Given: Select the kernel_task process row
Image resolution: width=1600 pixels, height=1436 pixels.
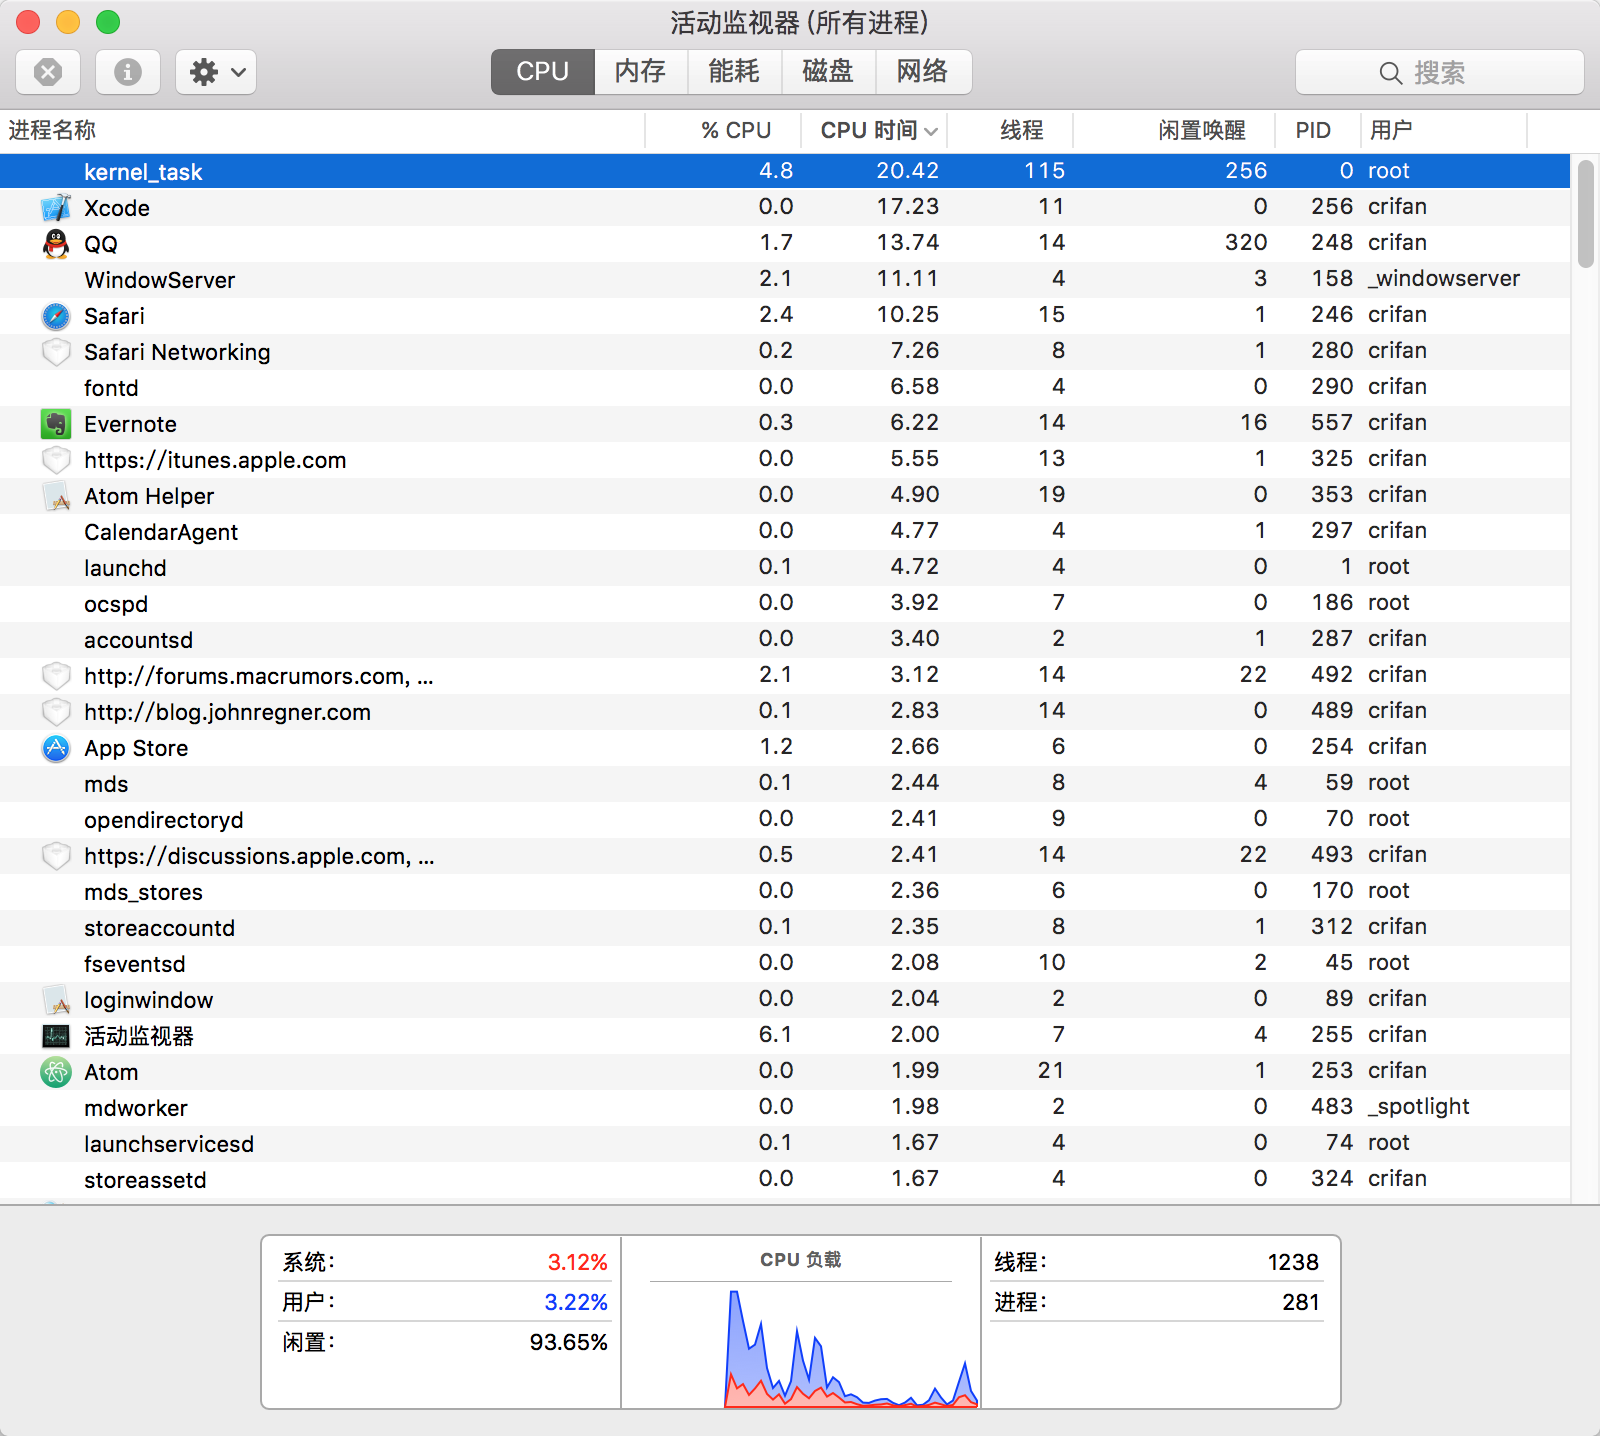Looking at the screenshot, I should 785,171.
